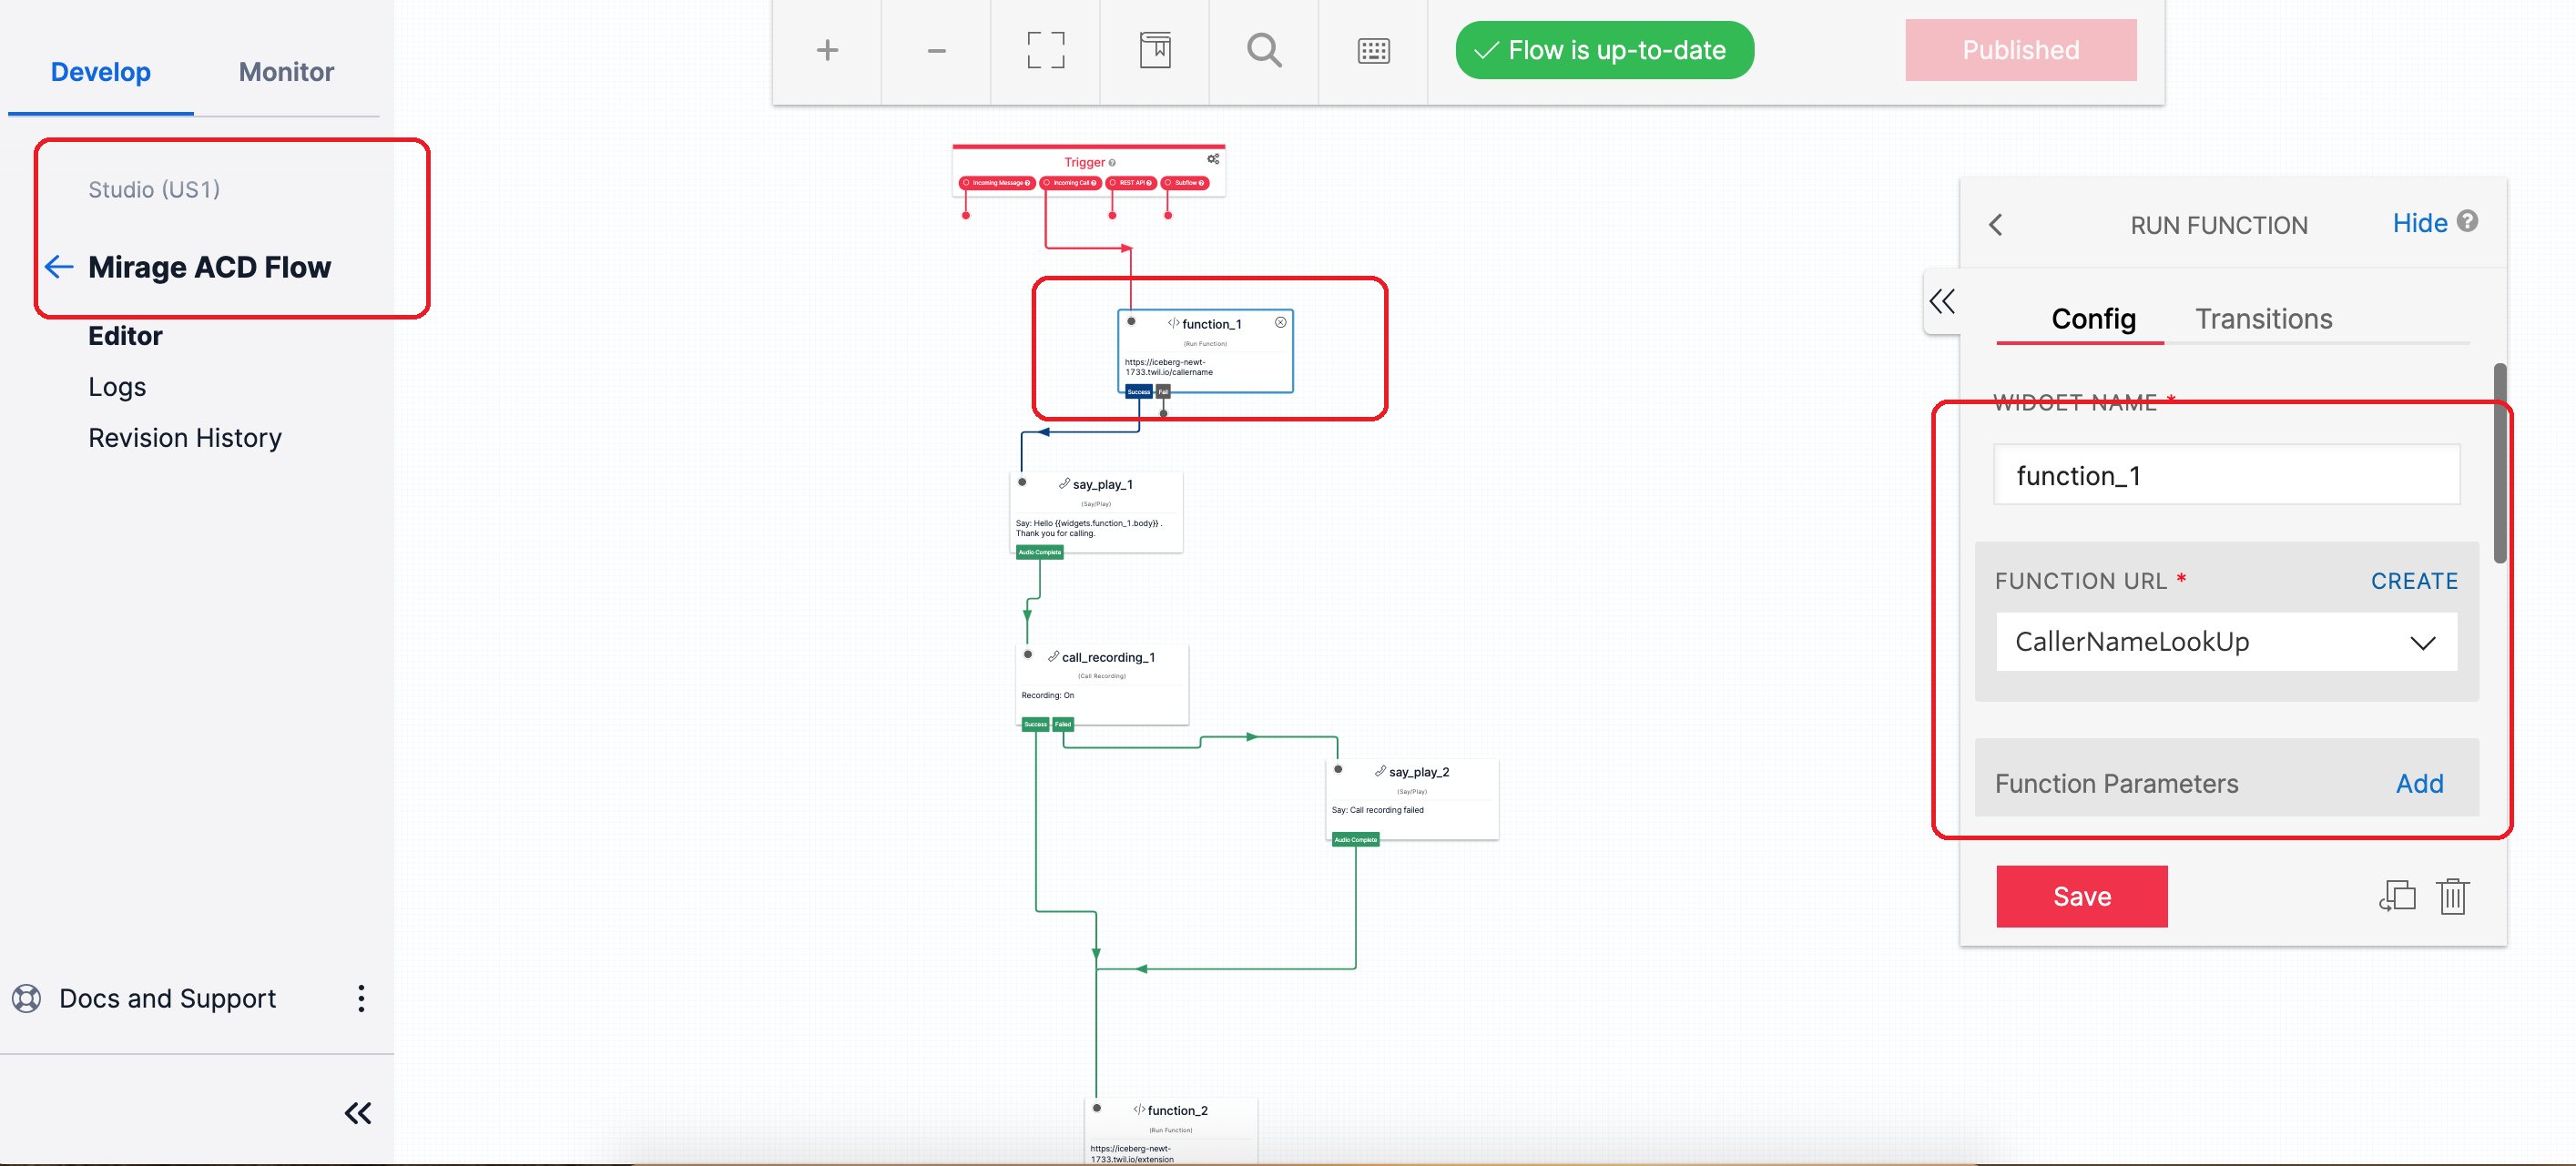Collapse the widget panel with double chevron
This screenshot has width=2576, height=1166.
pyautogui.click(x=1942, y=301)
